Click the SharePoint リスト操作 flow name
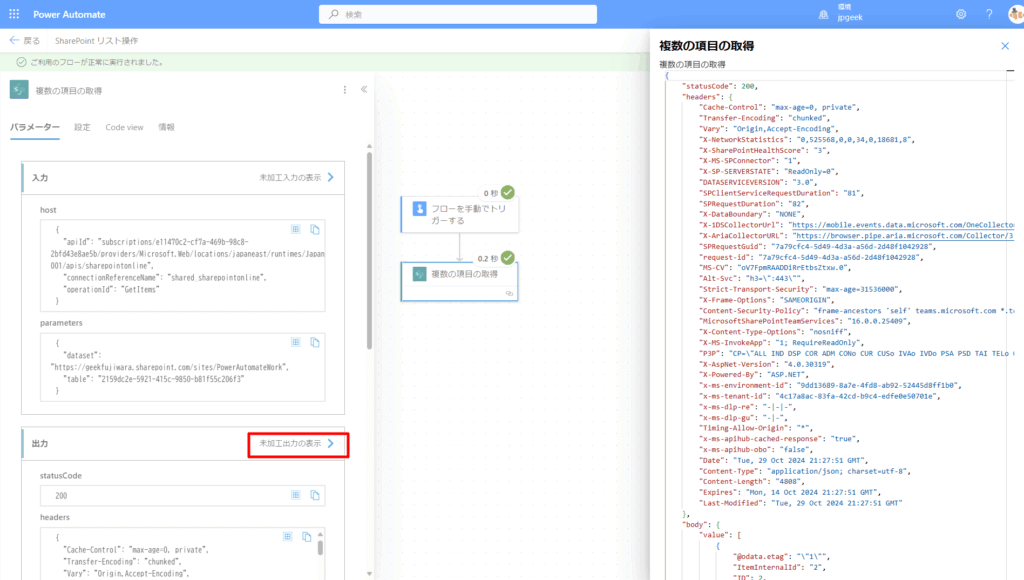This screenshot has width=1024, height=580. 96,40
